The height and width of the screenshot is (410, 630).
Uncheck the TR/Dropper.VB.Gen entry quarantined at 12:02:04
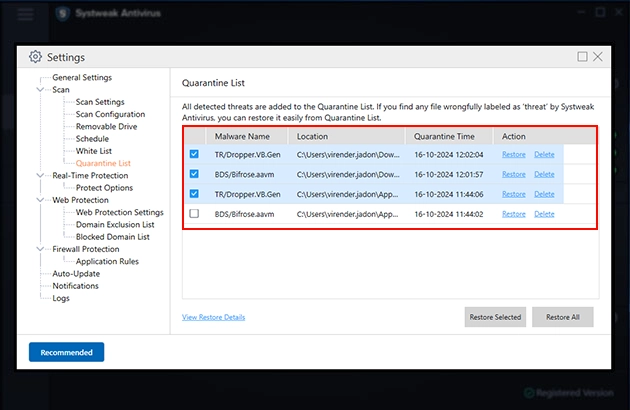194,154
